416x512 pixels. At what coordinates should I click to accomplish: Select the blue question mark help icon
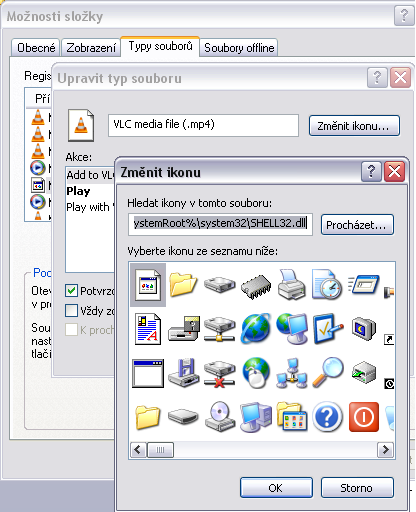click(328, 417)
